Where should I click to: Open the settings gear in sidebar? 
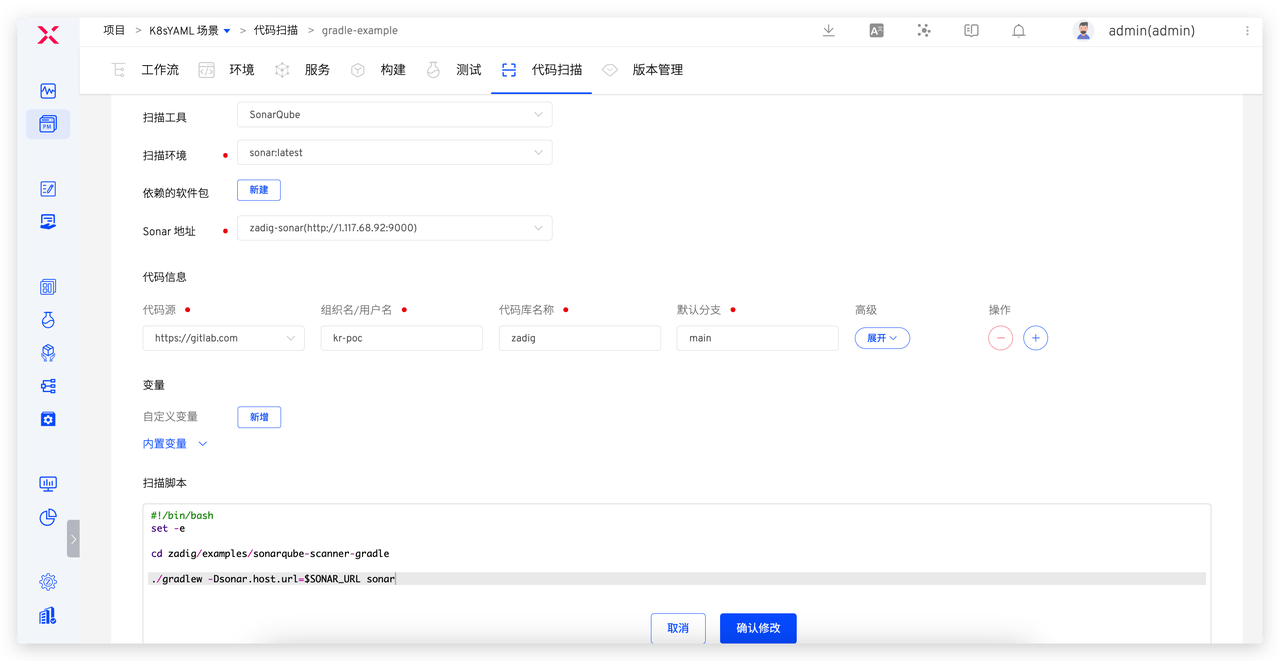click(48, 582)
